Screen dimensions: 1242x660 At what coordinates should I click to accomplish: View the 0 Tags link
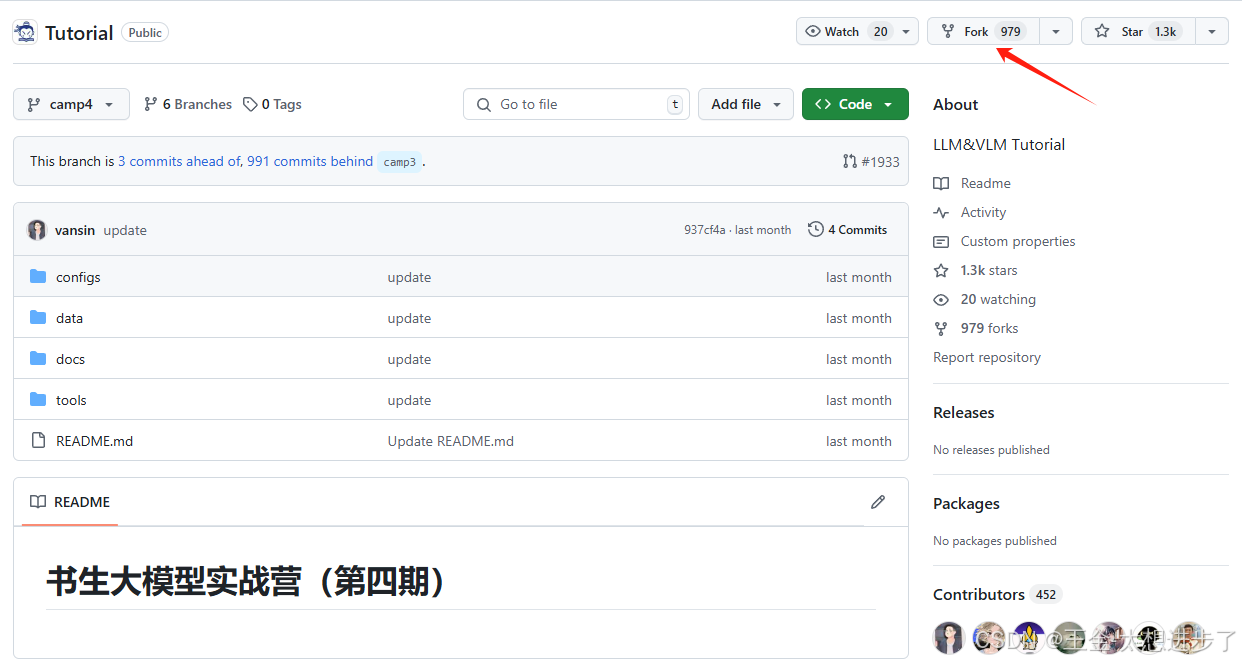tap(272, 104)
